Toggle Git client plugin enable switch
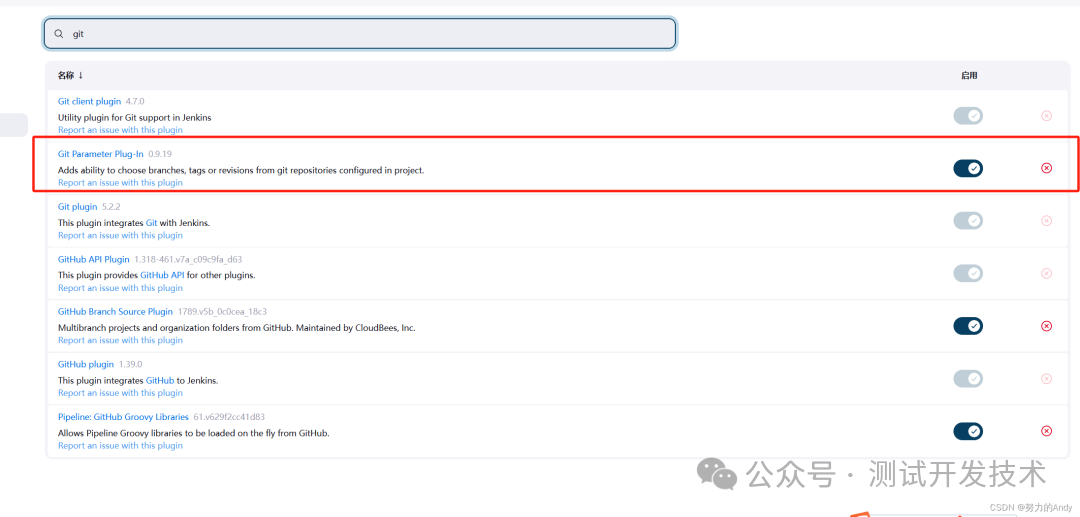This screenshot has height=517, width=1080. [968, 116]
